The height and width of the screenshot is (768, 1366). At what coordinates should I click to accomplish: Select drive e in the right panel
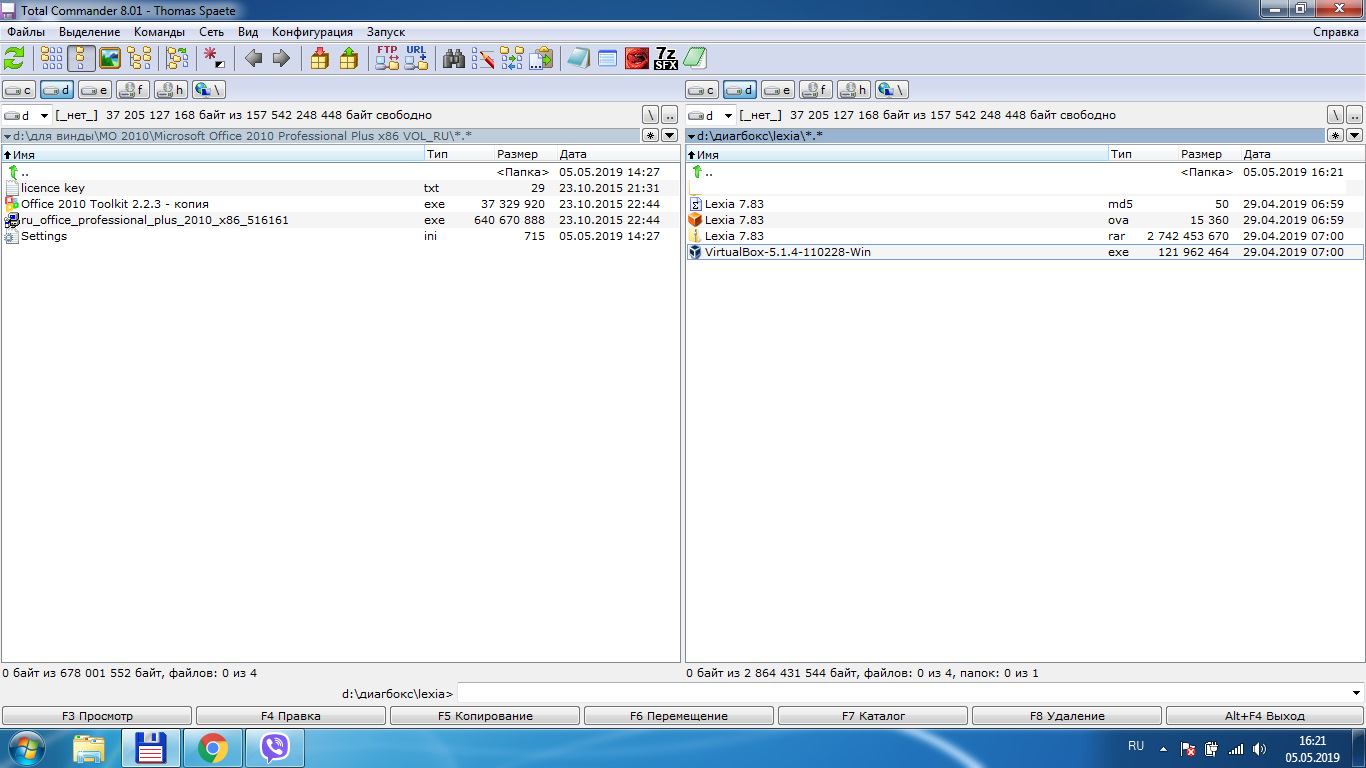778,90
